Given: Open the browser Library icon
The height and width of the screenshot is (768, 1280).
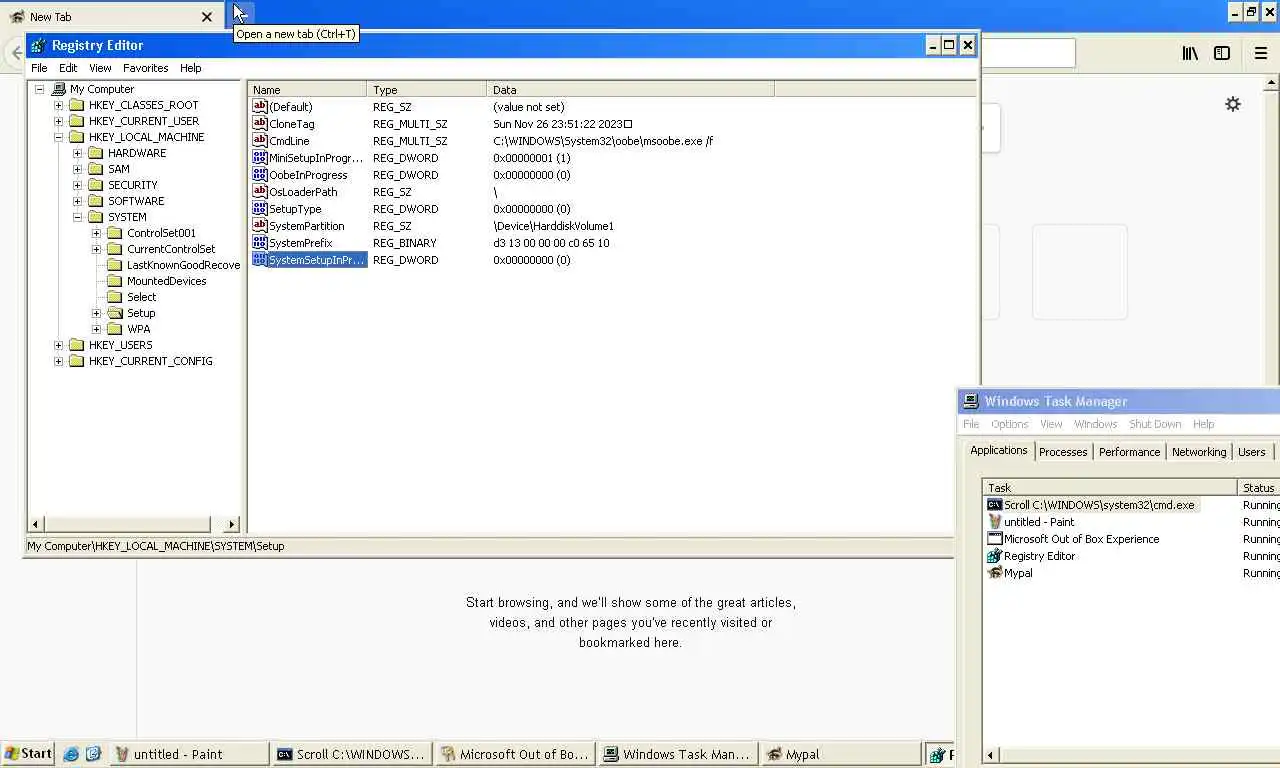Looking at the screenshot, I should tap(1190, 53).
